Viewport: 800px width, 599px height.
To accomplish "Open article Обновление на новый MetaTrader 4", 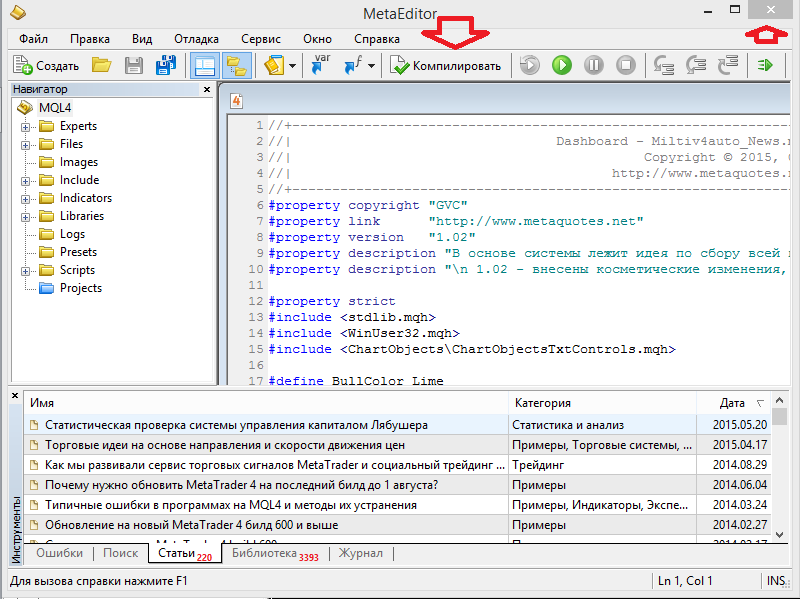I will (x=191, y=525).
